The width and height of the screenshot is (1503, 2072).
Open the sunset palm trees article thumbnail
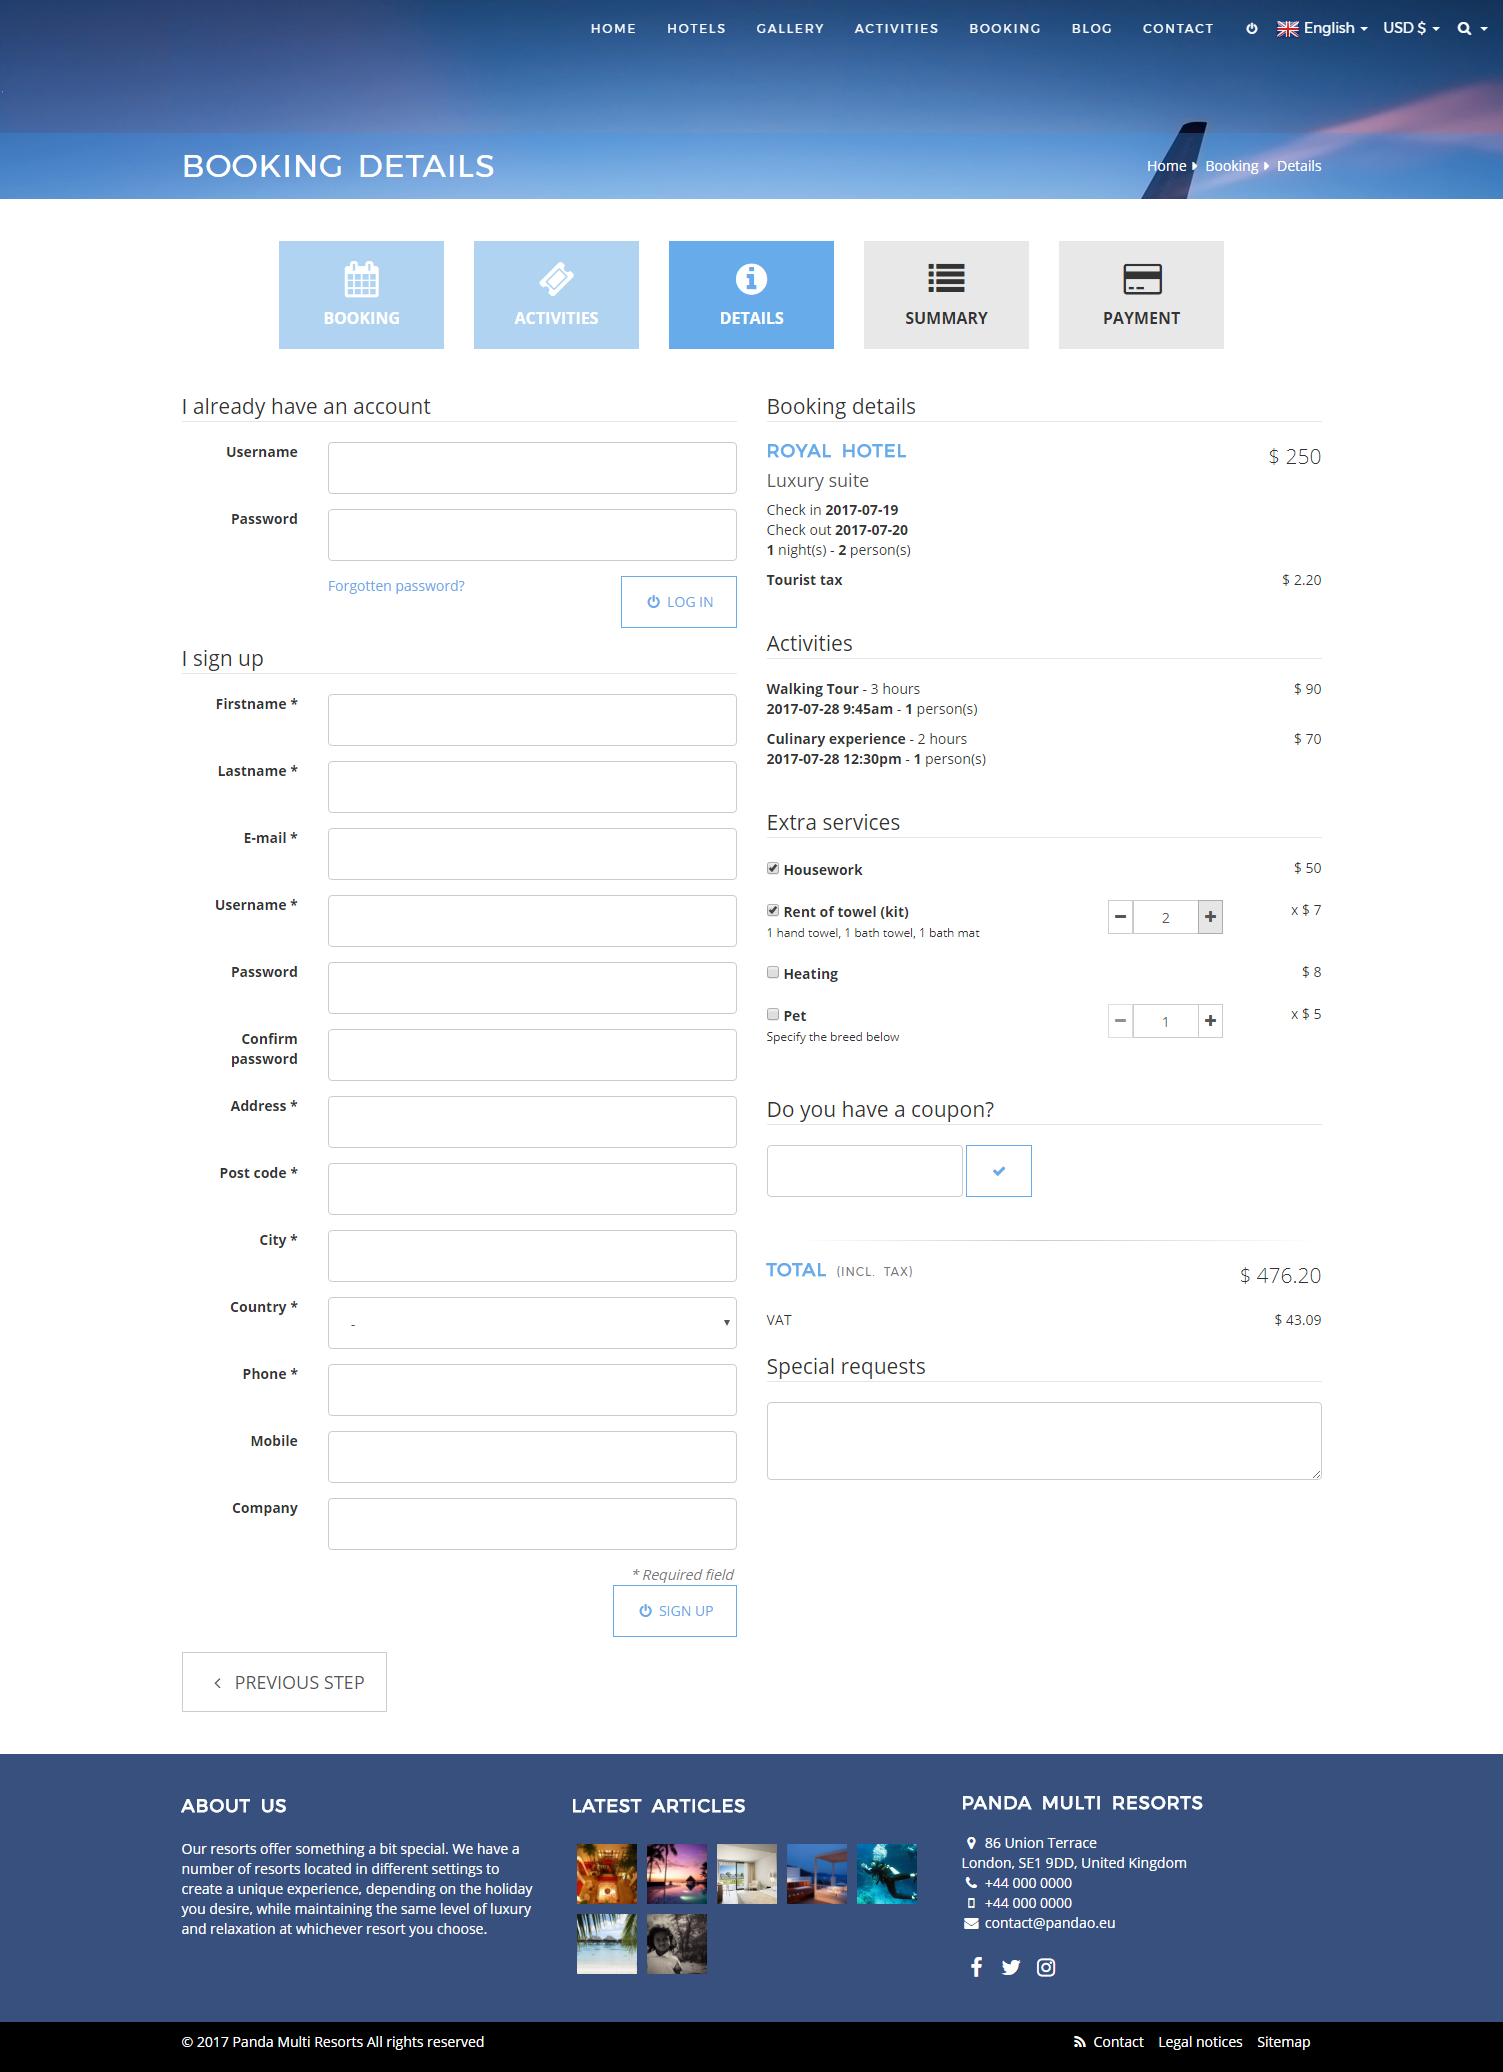(x=677, y=1874)
